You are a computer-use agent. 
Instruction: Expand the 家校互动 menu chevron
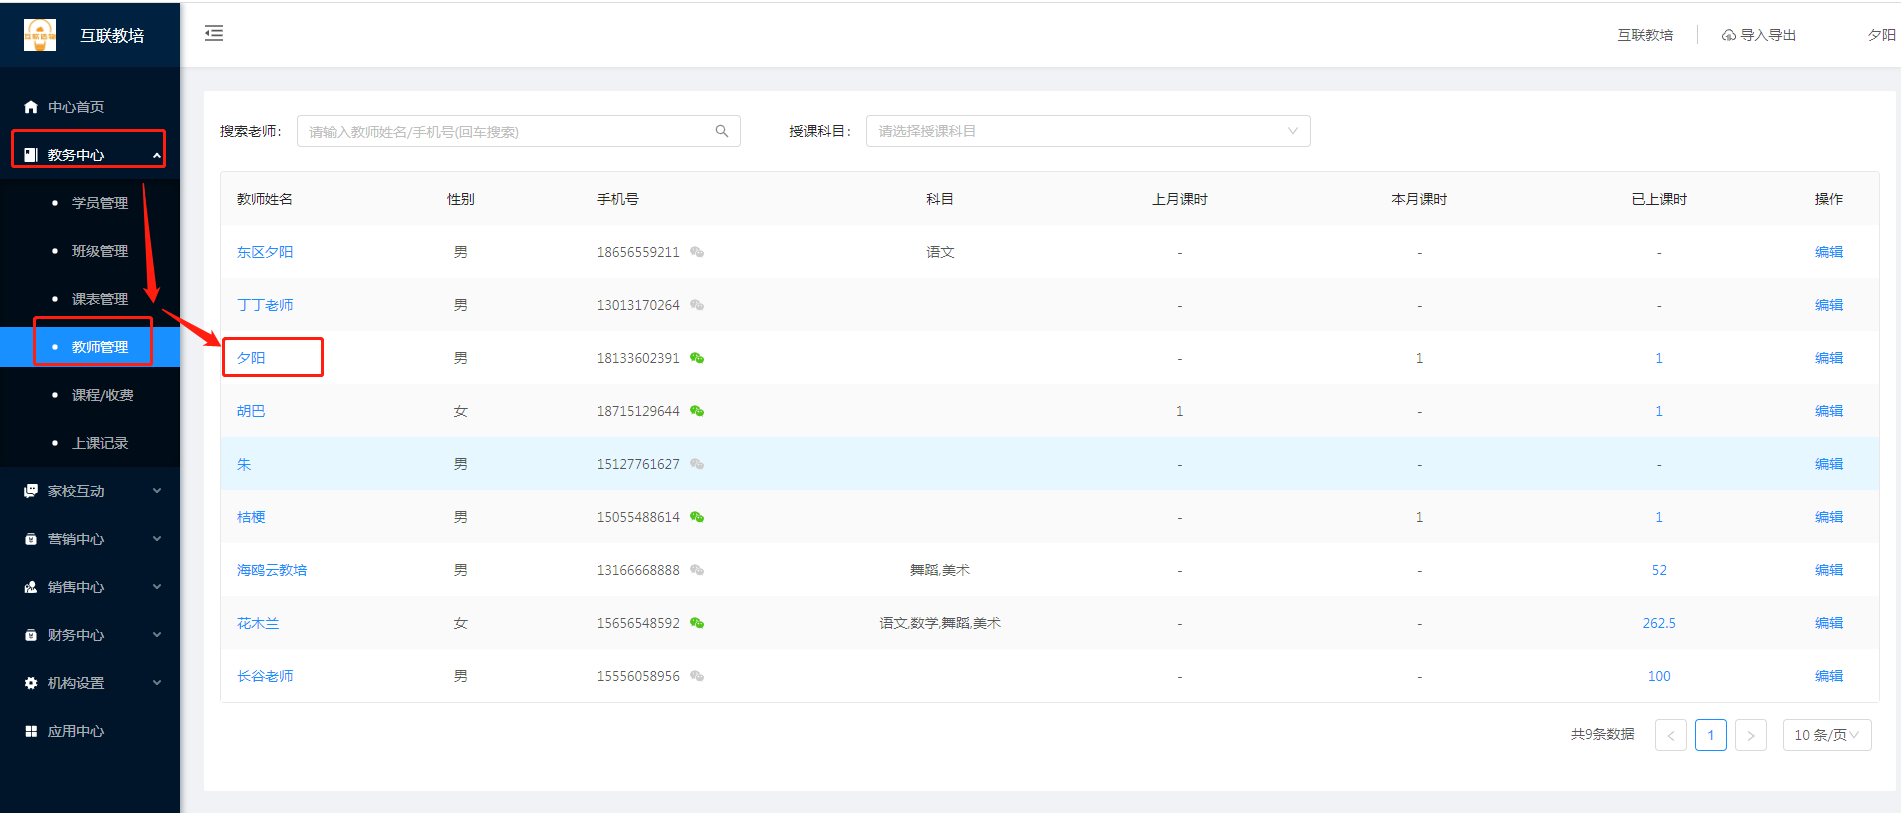(x=157, y=491)
